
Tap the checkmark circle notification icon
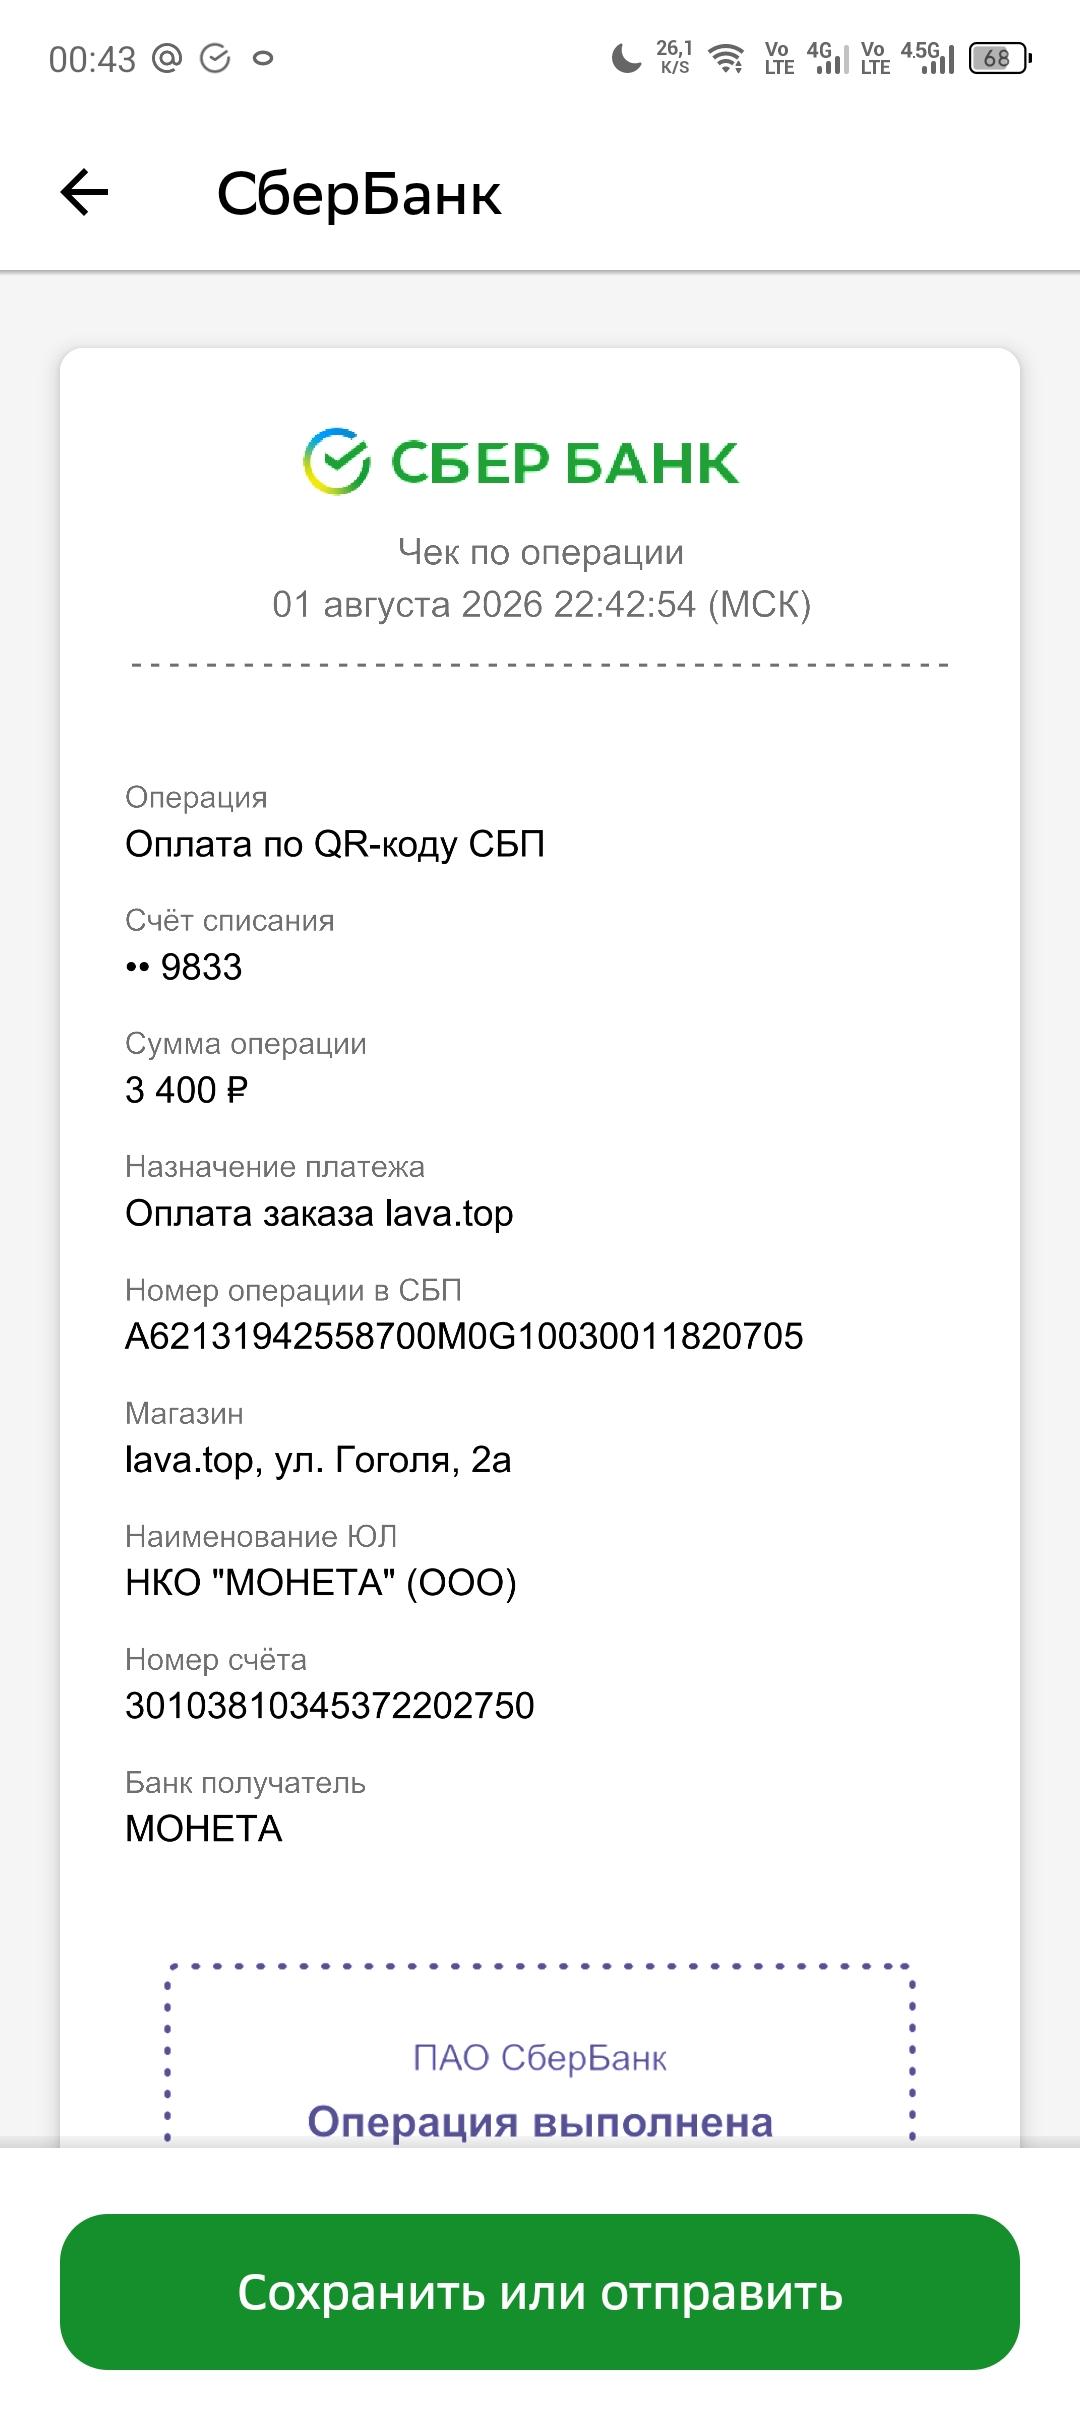point(215,58)
